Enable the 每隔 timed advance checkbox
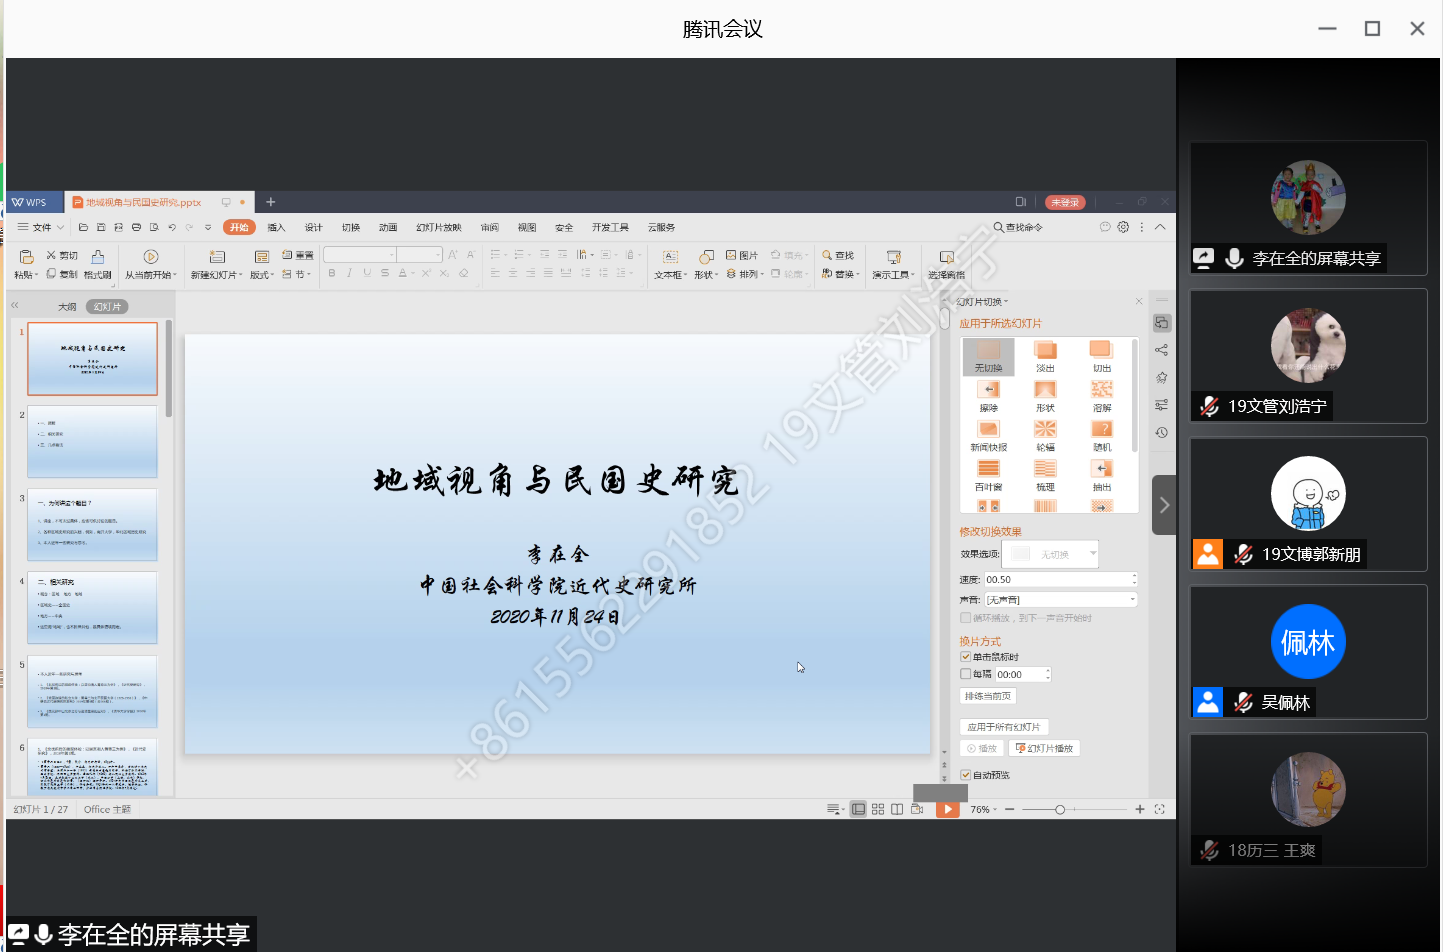This screenshot has height=952, width=1443. pyautogui.click(x=966, y=674)
